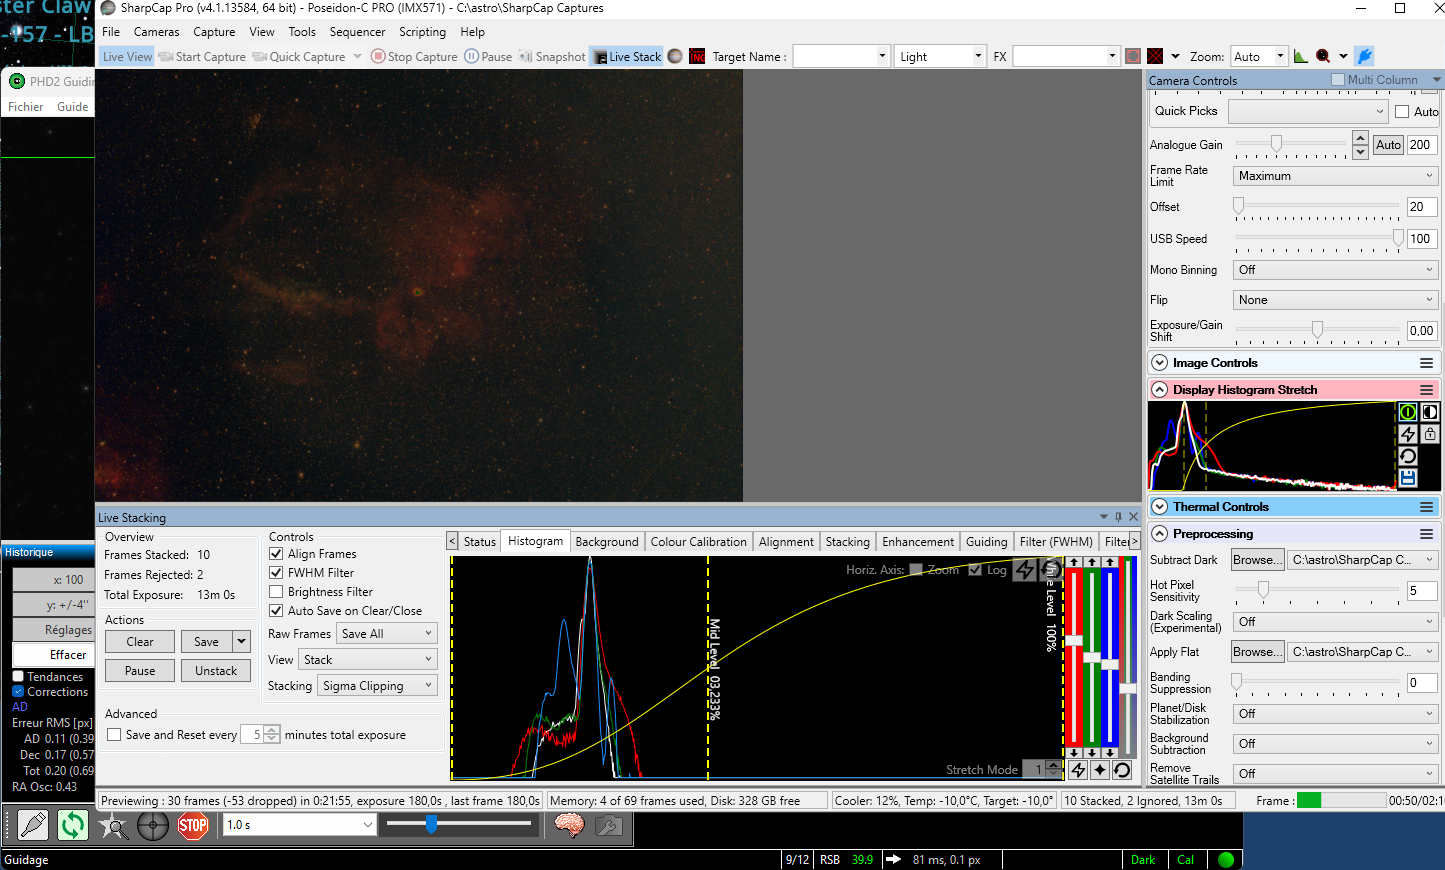Switch to the Alignment tab

pyautogui.click(x=786, y=541)
